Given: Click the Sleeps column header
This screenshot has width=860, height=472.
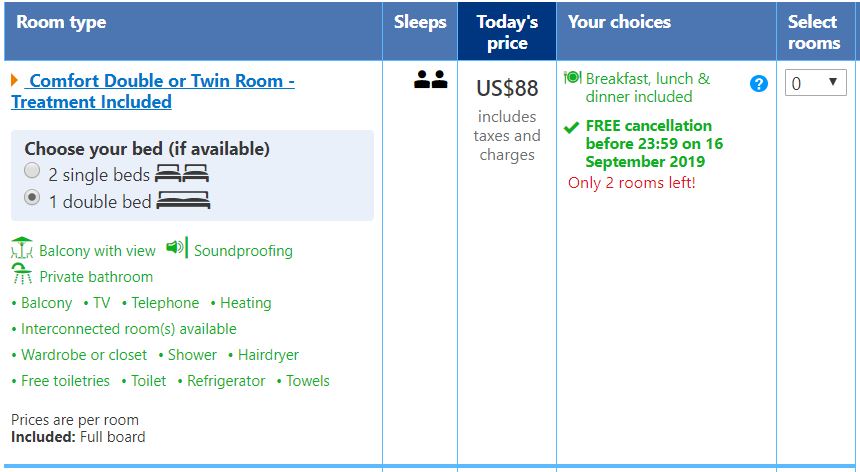Looking at the screenshot, I should tap(420, 22).
